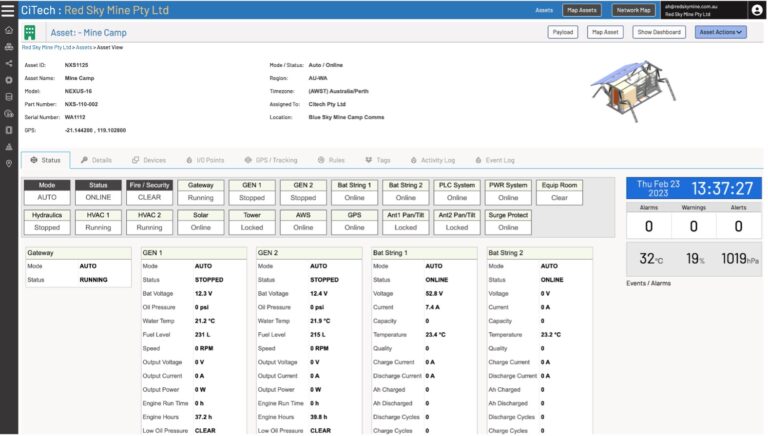Switch to the Status tab

(46, 160)
